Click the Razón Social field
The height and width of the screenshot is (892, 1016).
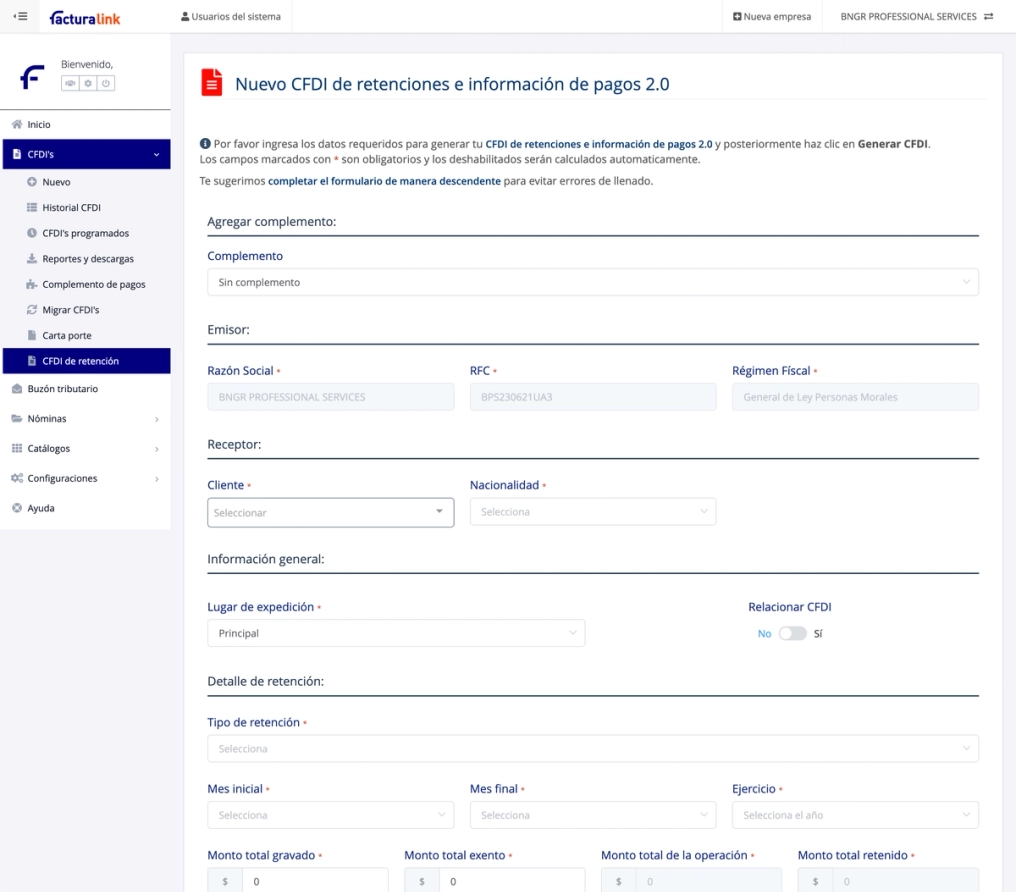[x=330, y=397]
